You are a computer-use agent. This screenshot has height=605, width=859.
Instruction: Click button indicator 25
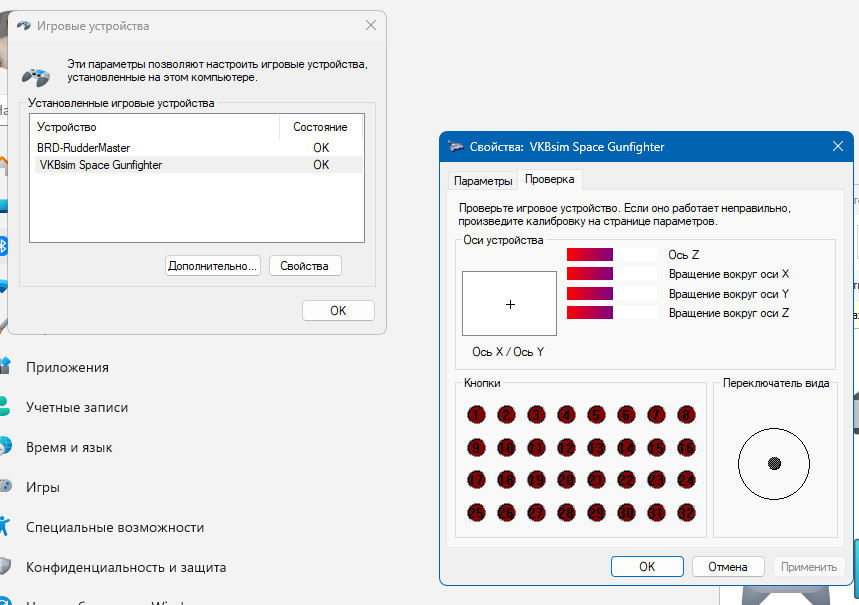pos(476,513)
